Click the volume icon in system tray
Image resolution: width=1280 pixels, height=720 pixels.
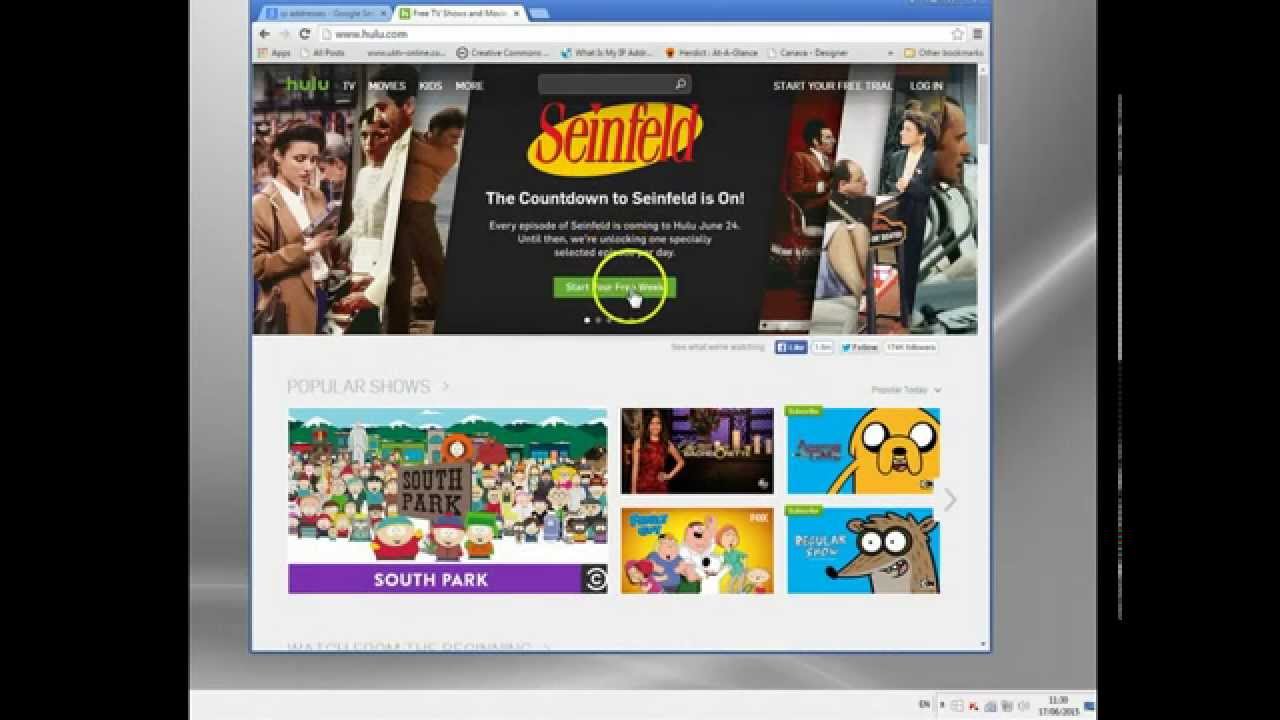point(1023,706)
